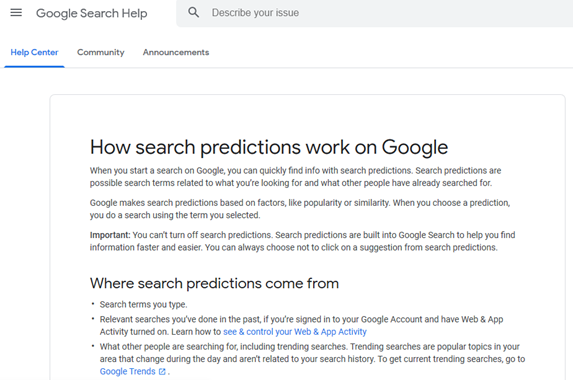
Task: Click the How search predictions work on Google heading
Action: coord(269,147)
